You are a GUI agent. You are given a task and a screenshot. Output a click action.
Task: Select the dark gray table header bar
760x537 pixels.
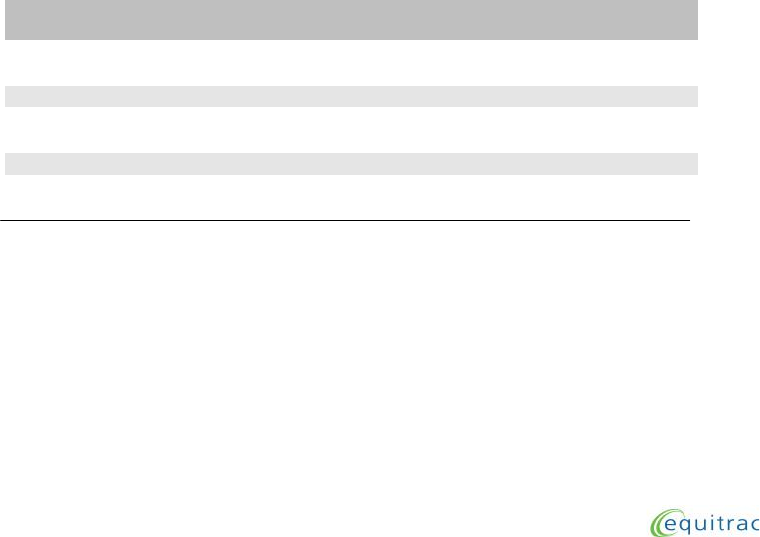coord(351,20)
